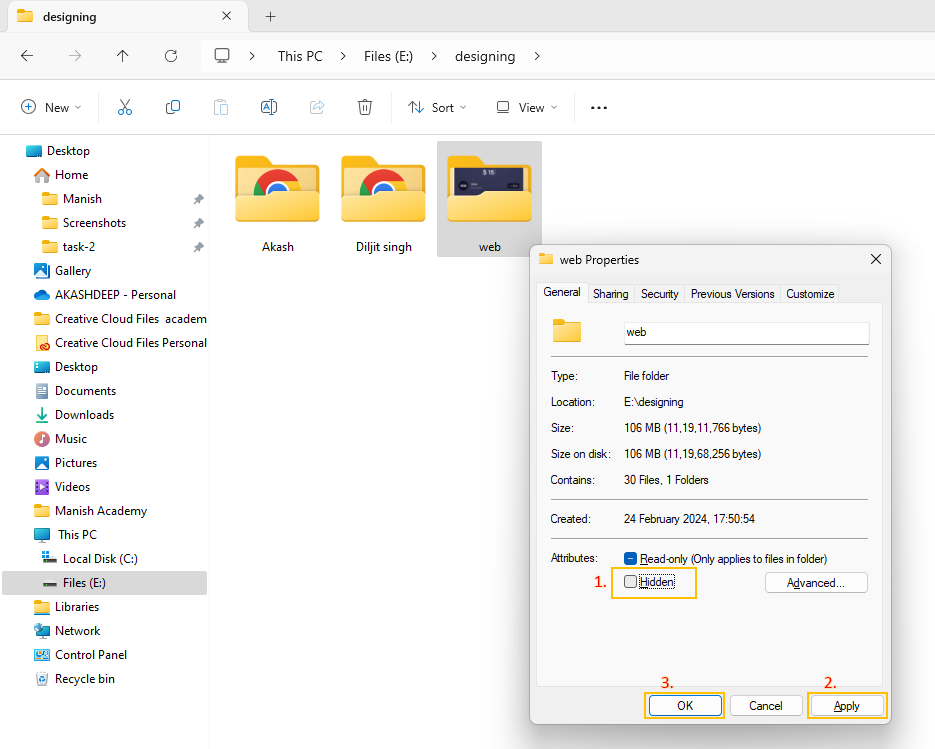Viewport: 935px width, 749px height.
Task: Enable the Hidden attribute checkbox
Action: click(x=630, y=582)
